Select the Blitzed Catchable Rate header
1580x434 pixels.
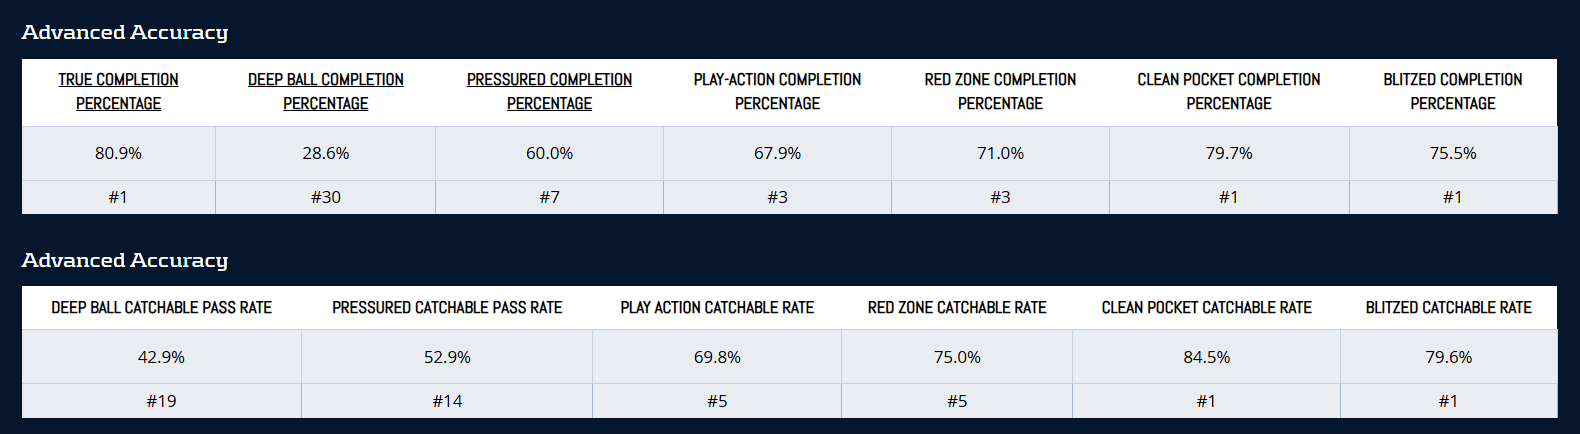pos(1448,308)
